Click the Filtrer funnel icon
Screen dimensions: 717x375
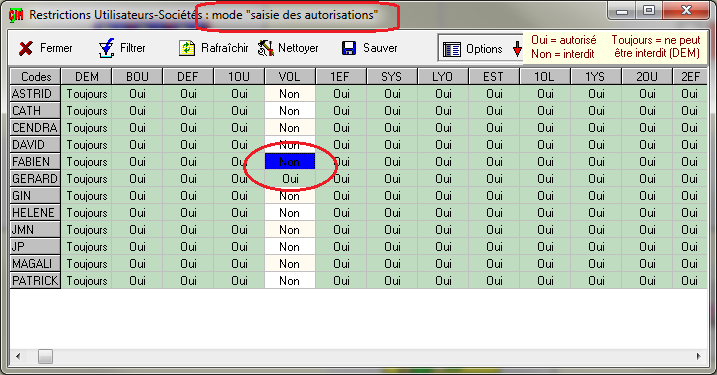click(106, 48)
